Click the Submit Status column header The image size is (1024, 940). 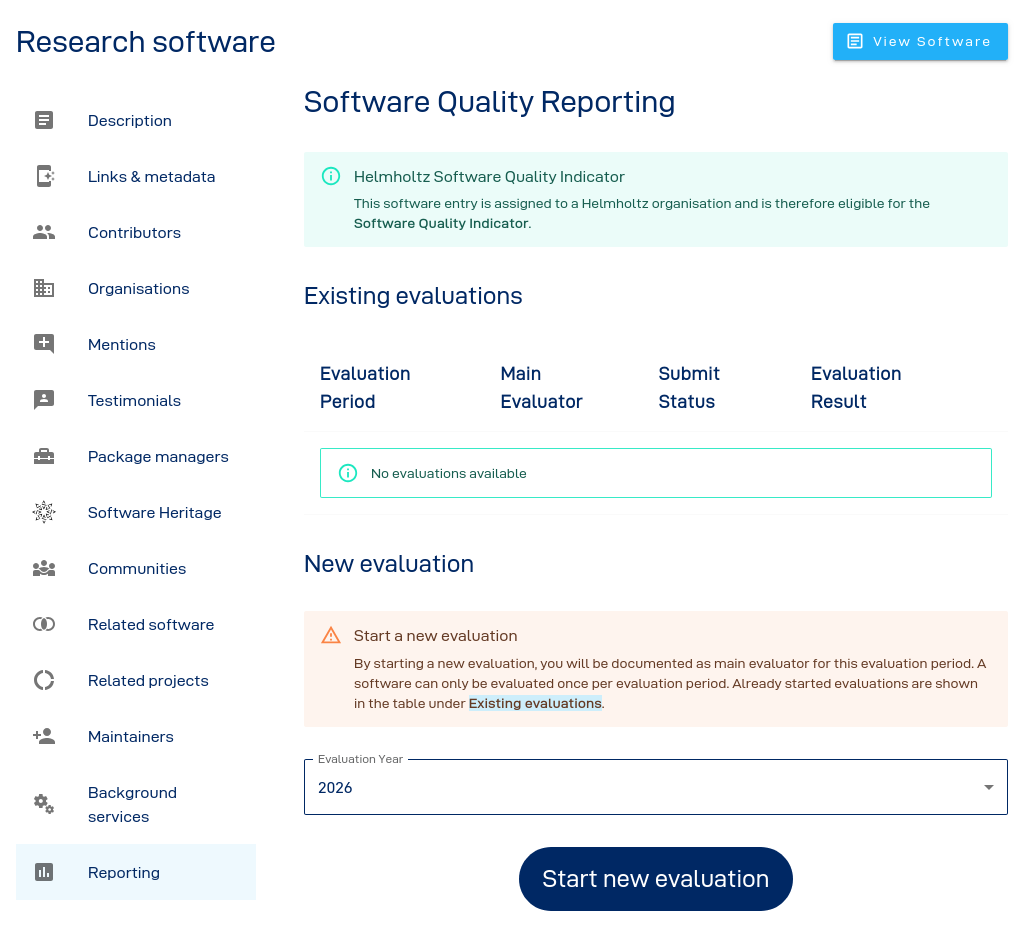689,387
